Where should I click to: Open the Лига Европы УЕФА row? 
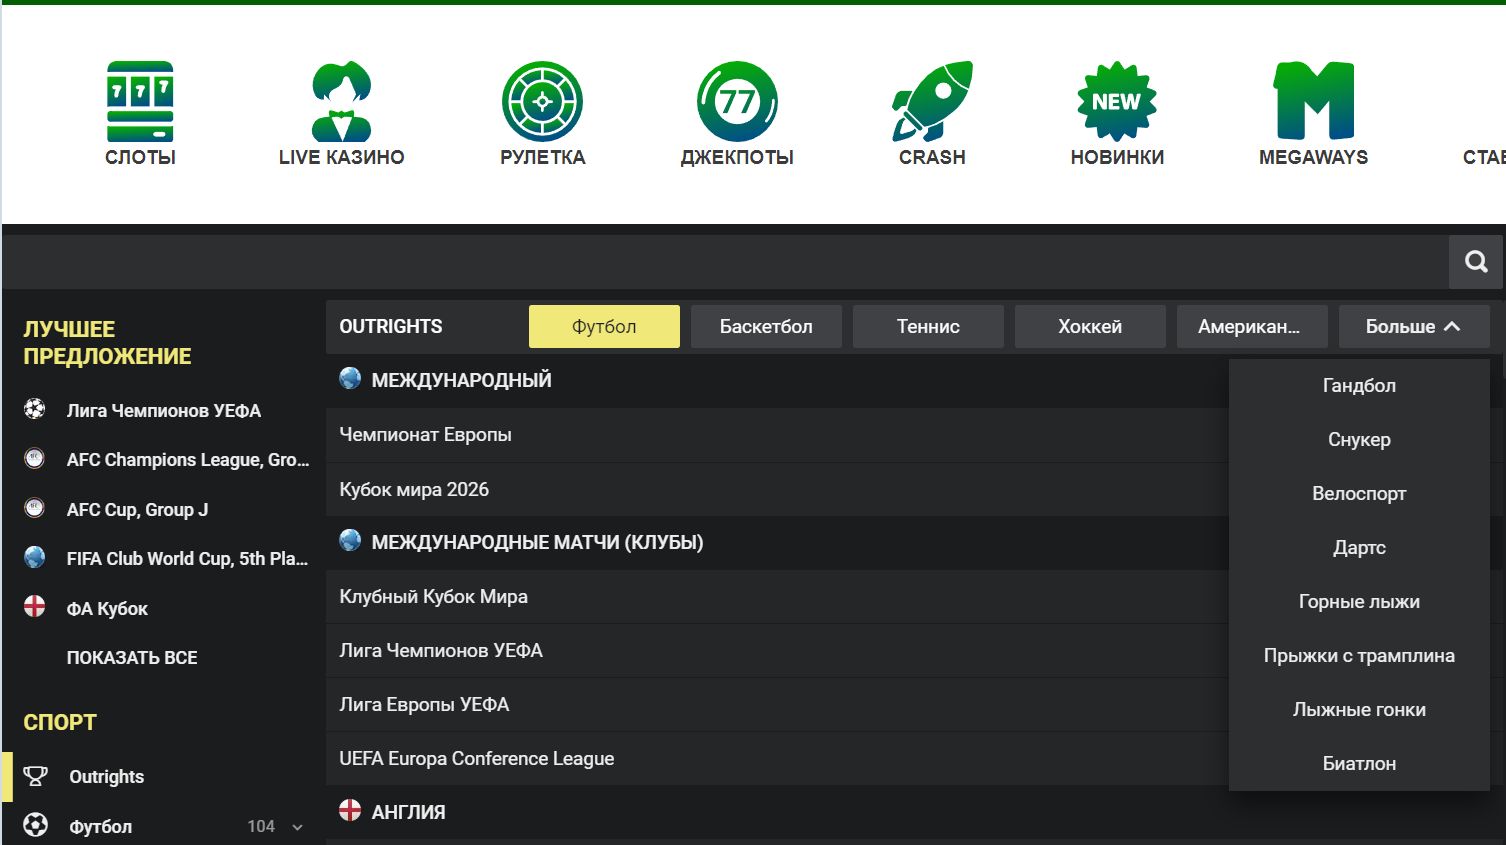pos(777,705)
